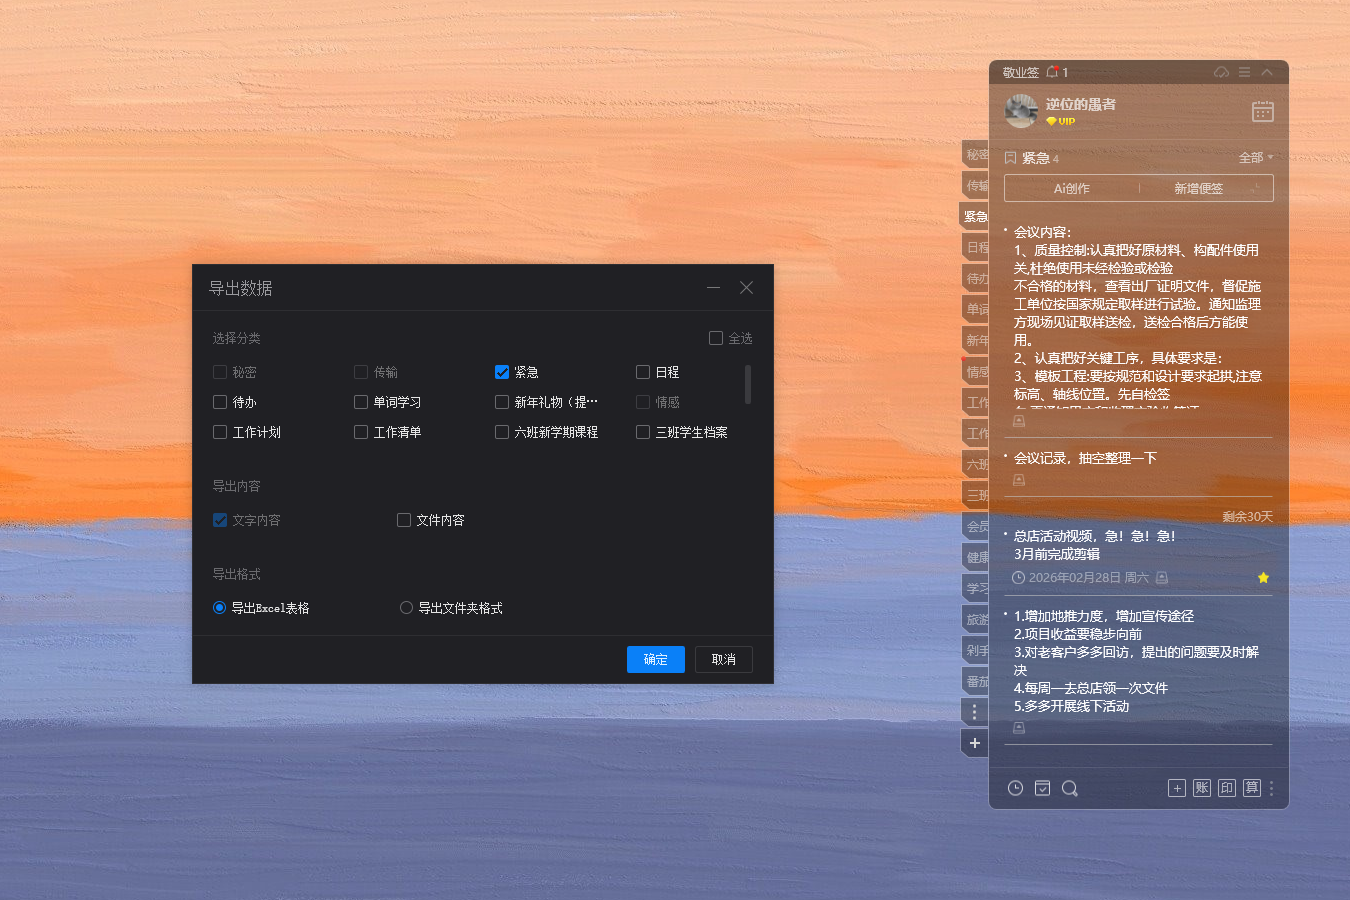Enable the 全选 select-all checkbox
The image size is (1350, 900).
tap(715, 338)
